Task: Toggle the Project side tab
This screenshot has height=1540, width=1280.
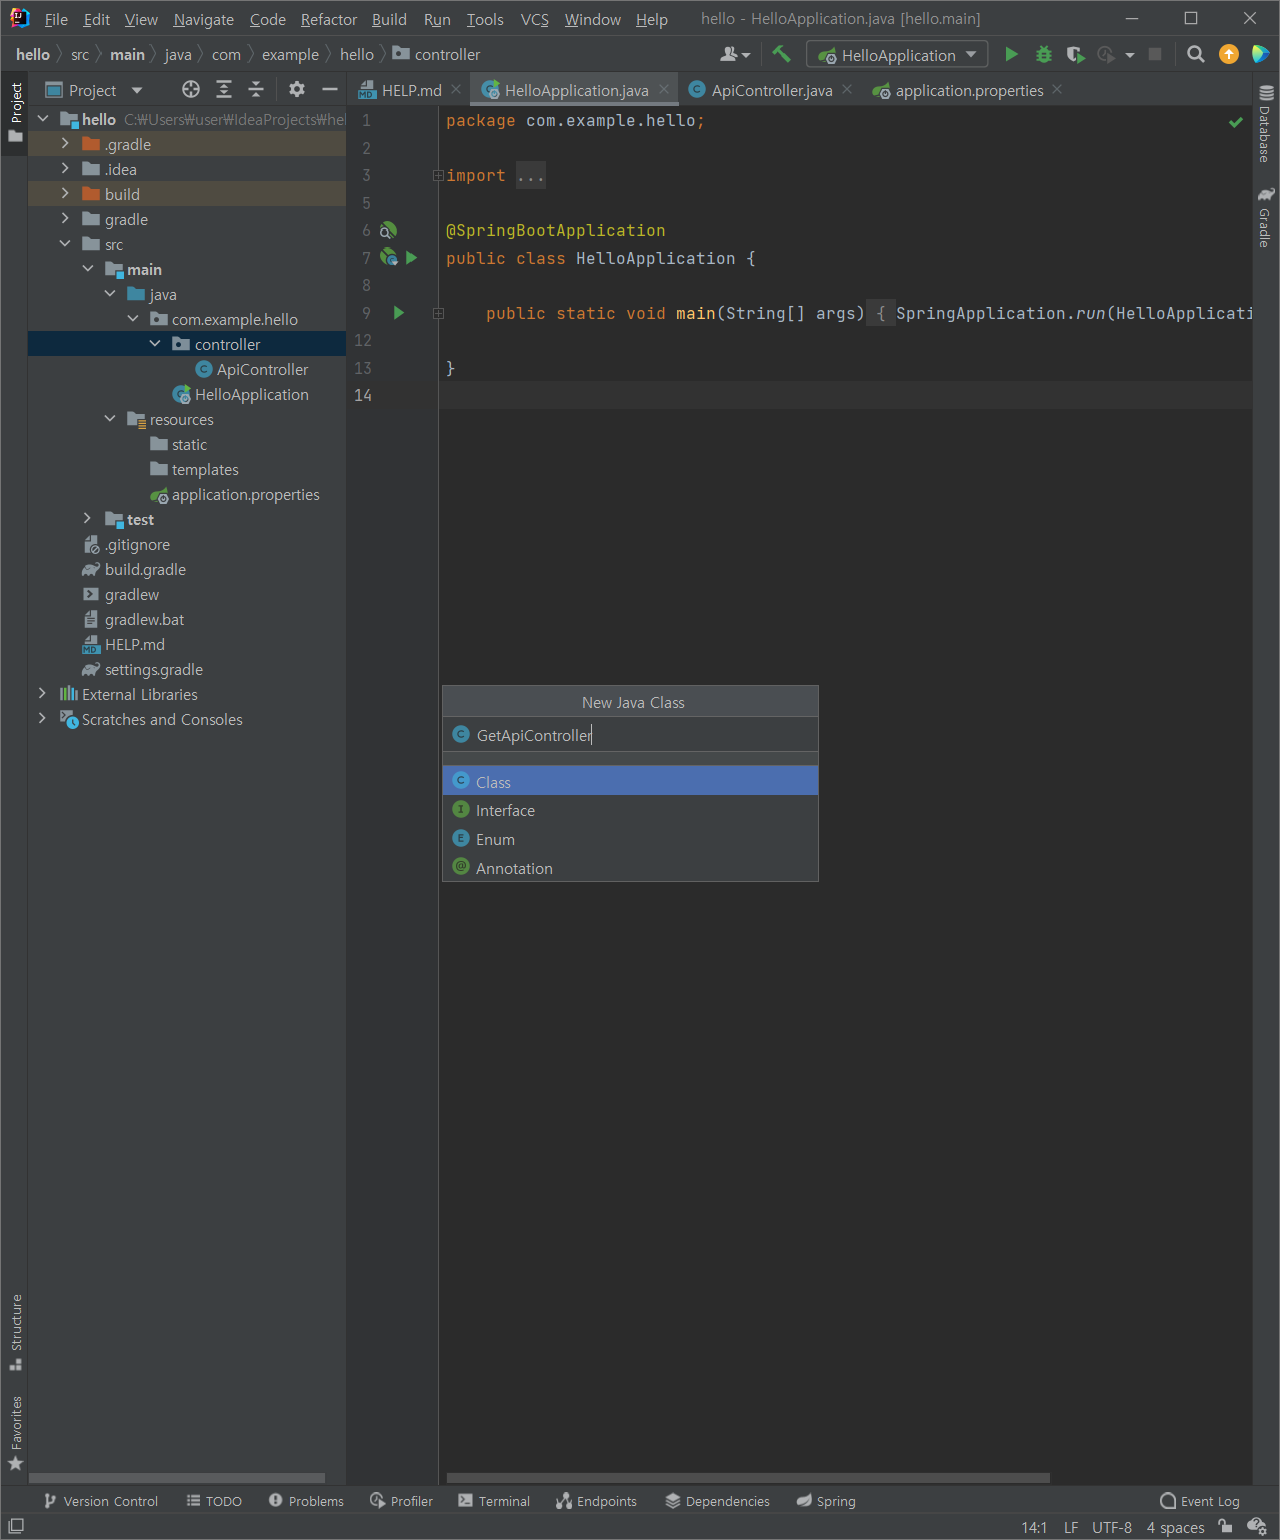Action: pyautogui.click(x=16, y=112)
